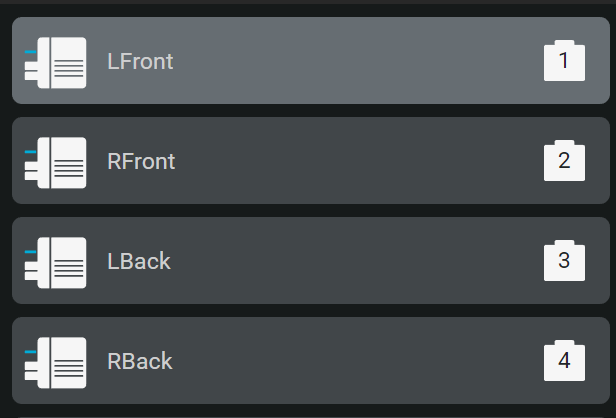Click the LBack motor icon
This screenshot has width=616, height=418.
point(55,263)
